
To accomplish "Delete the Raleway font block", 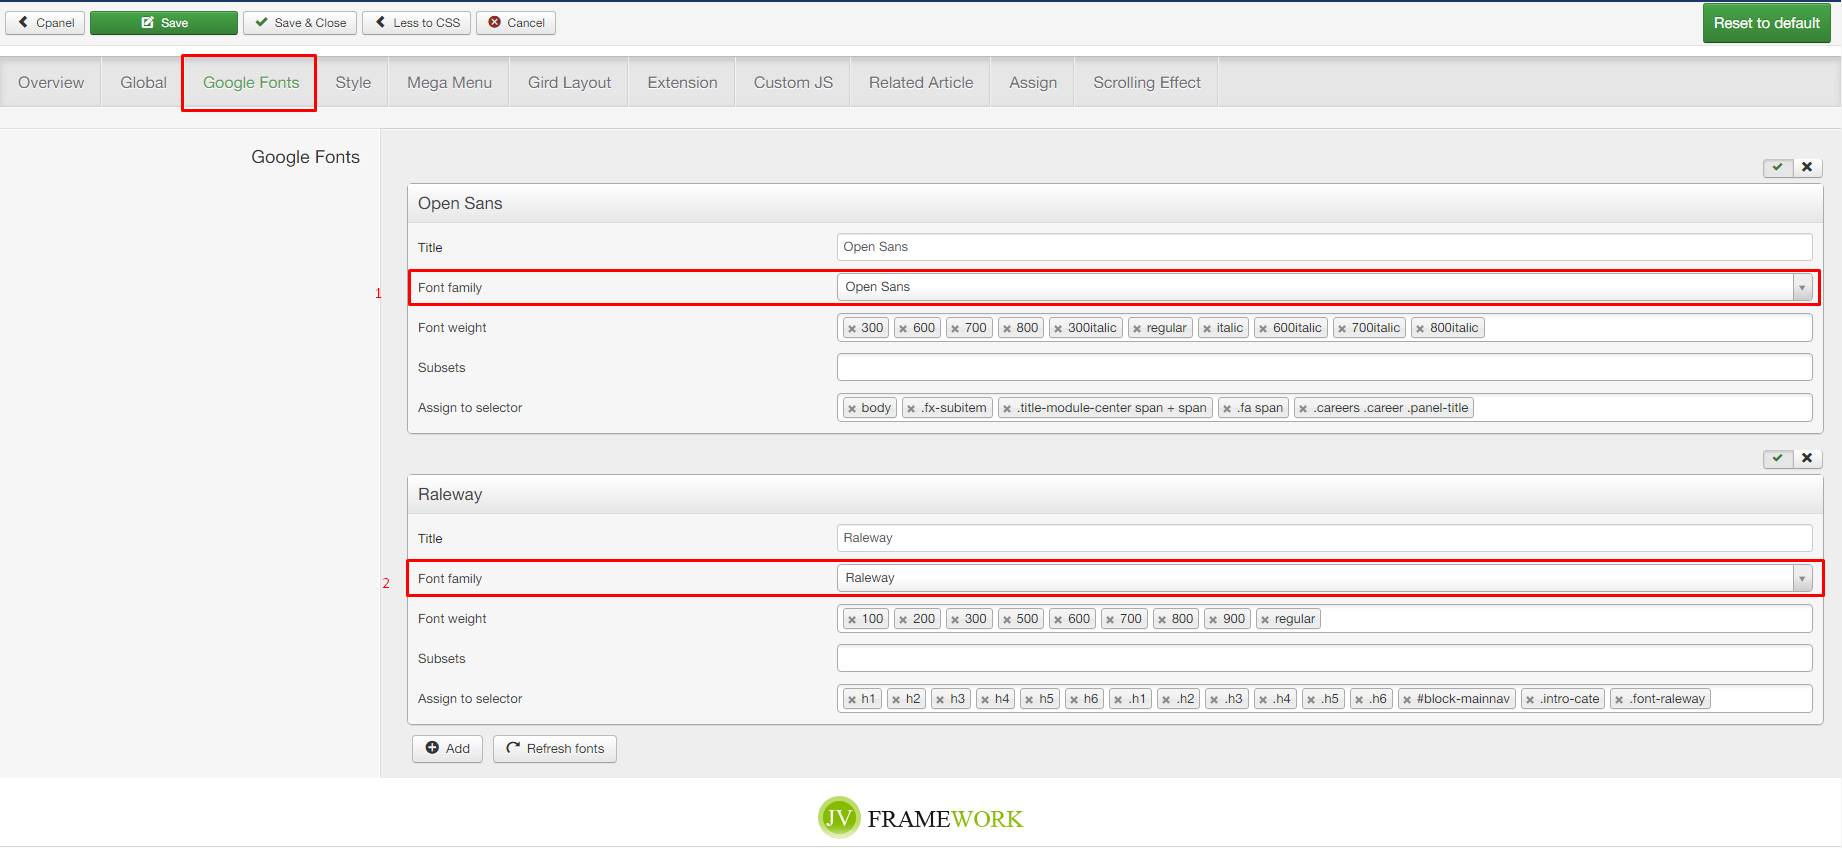I will coord(1807,458).
